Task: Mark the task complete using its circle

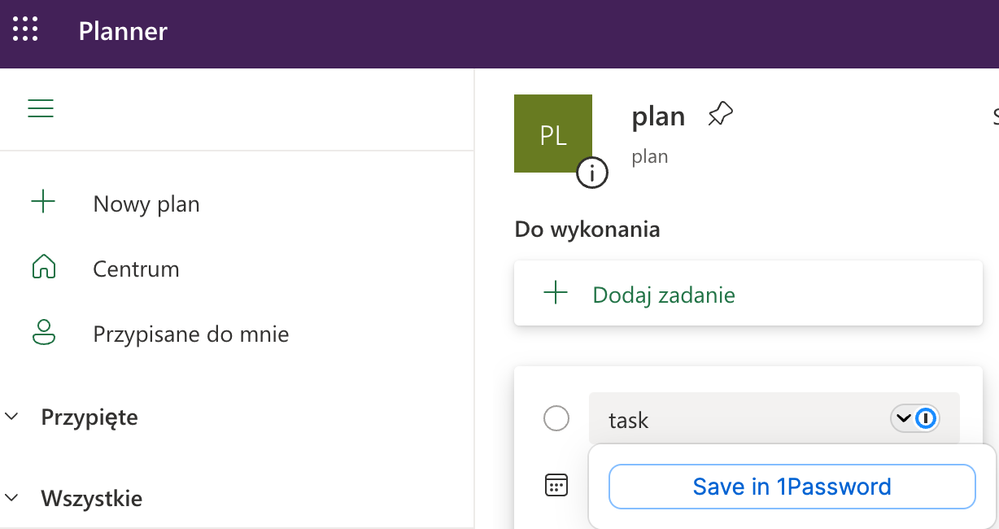Action: 556,419
